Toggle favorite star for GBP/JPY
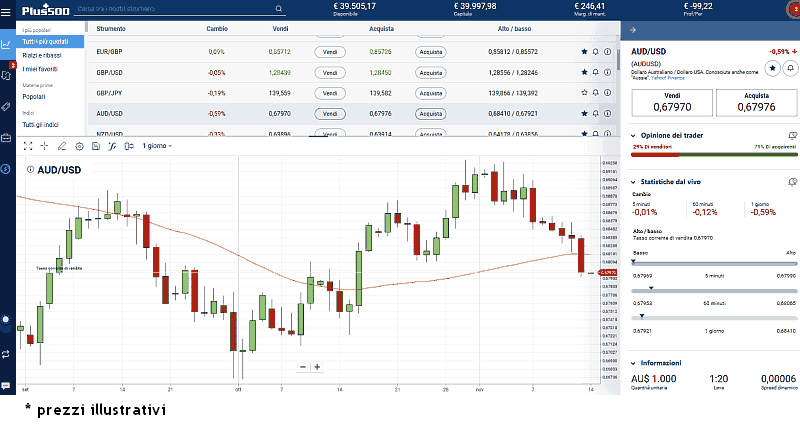The image size is (800, 426). [584, 92]
